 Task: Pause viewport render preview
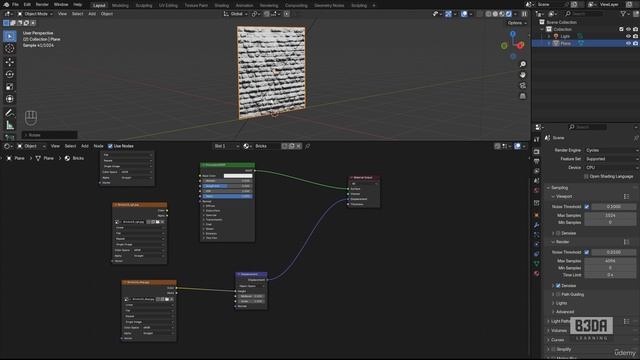(x=524, y=14)
